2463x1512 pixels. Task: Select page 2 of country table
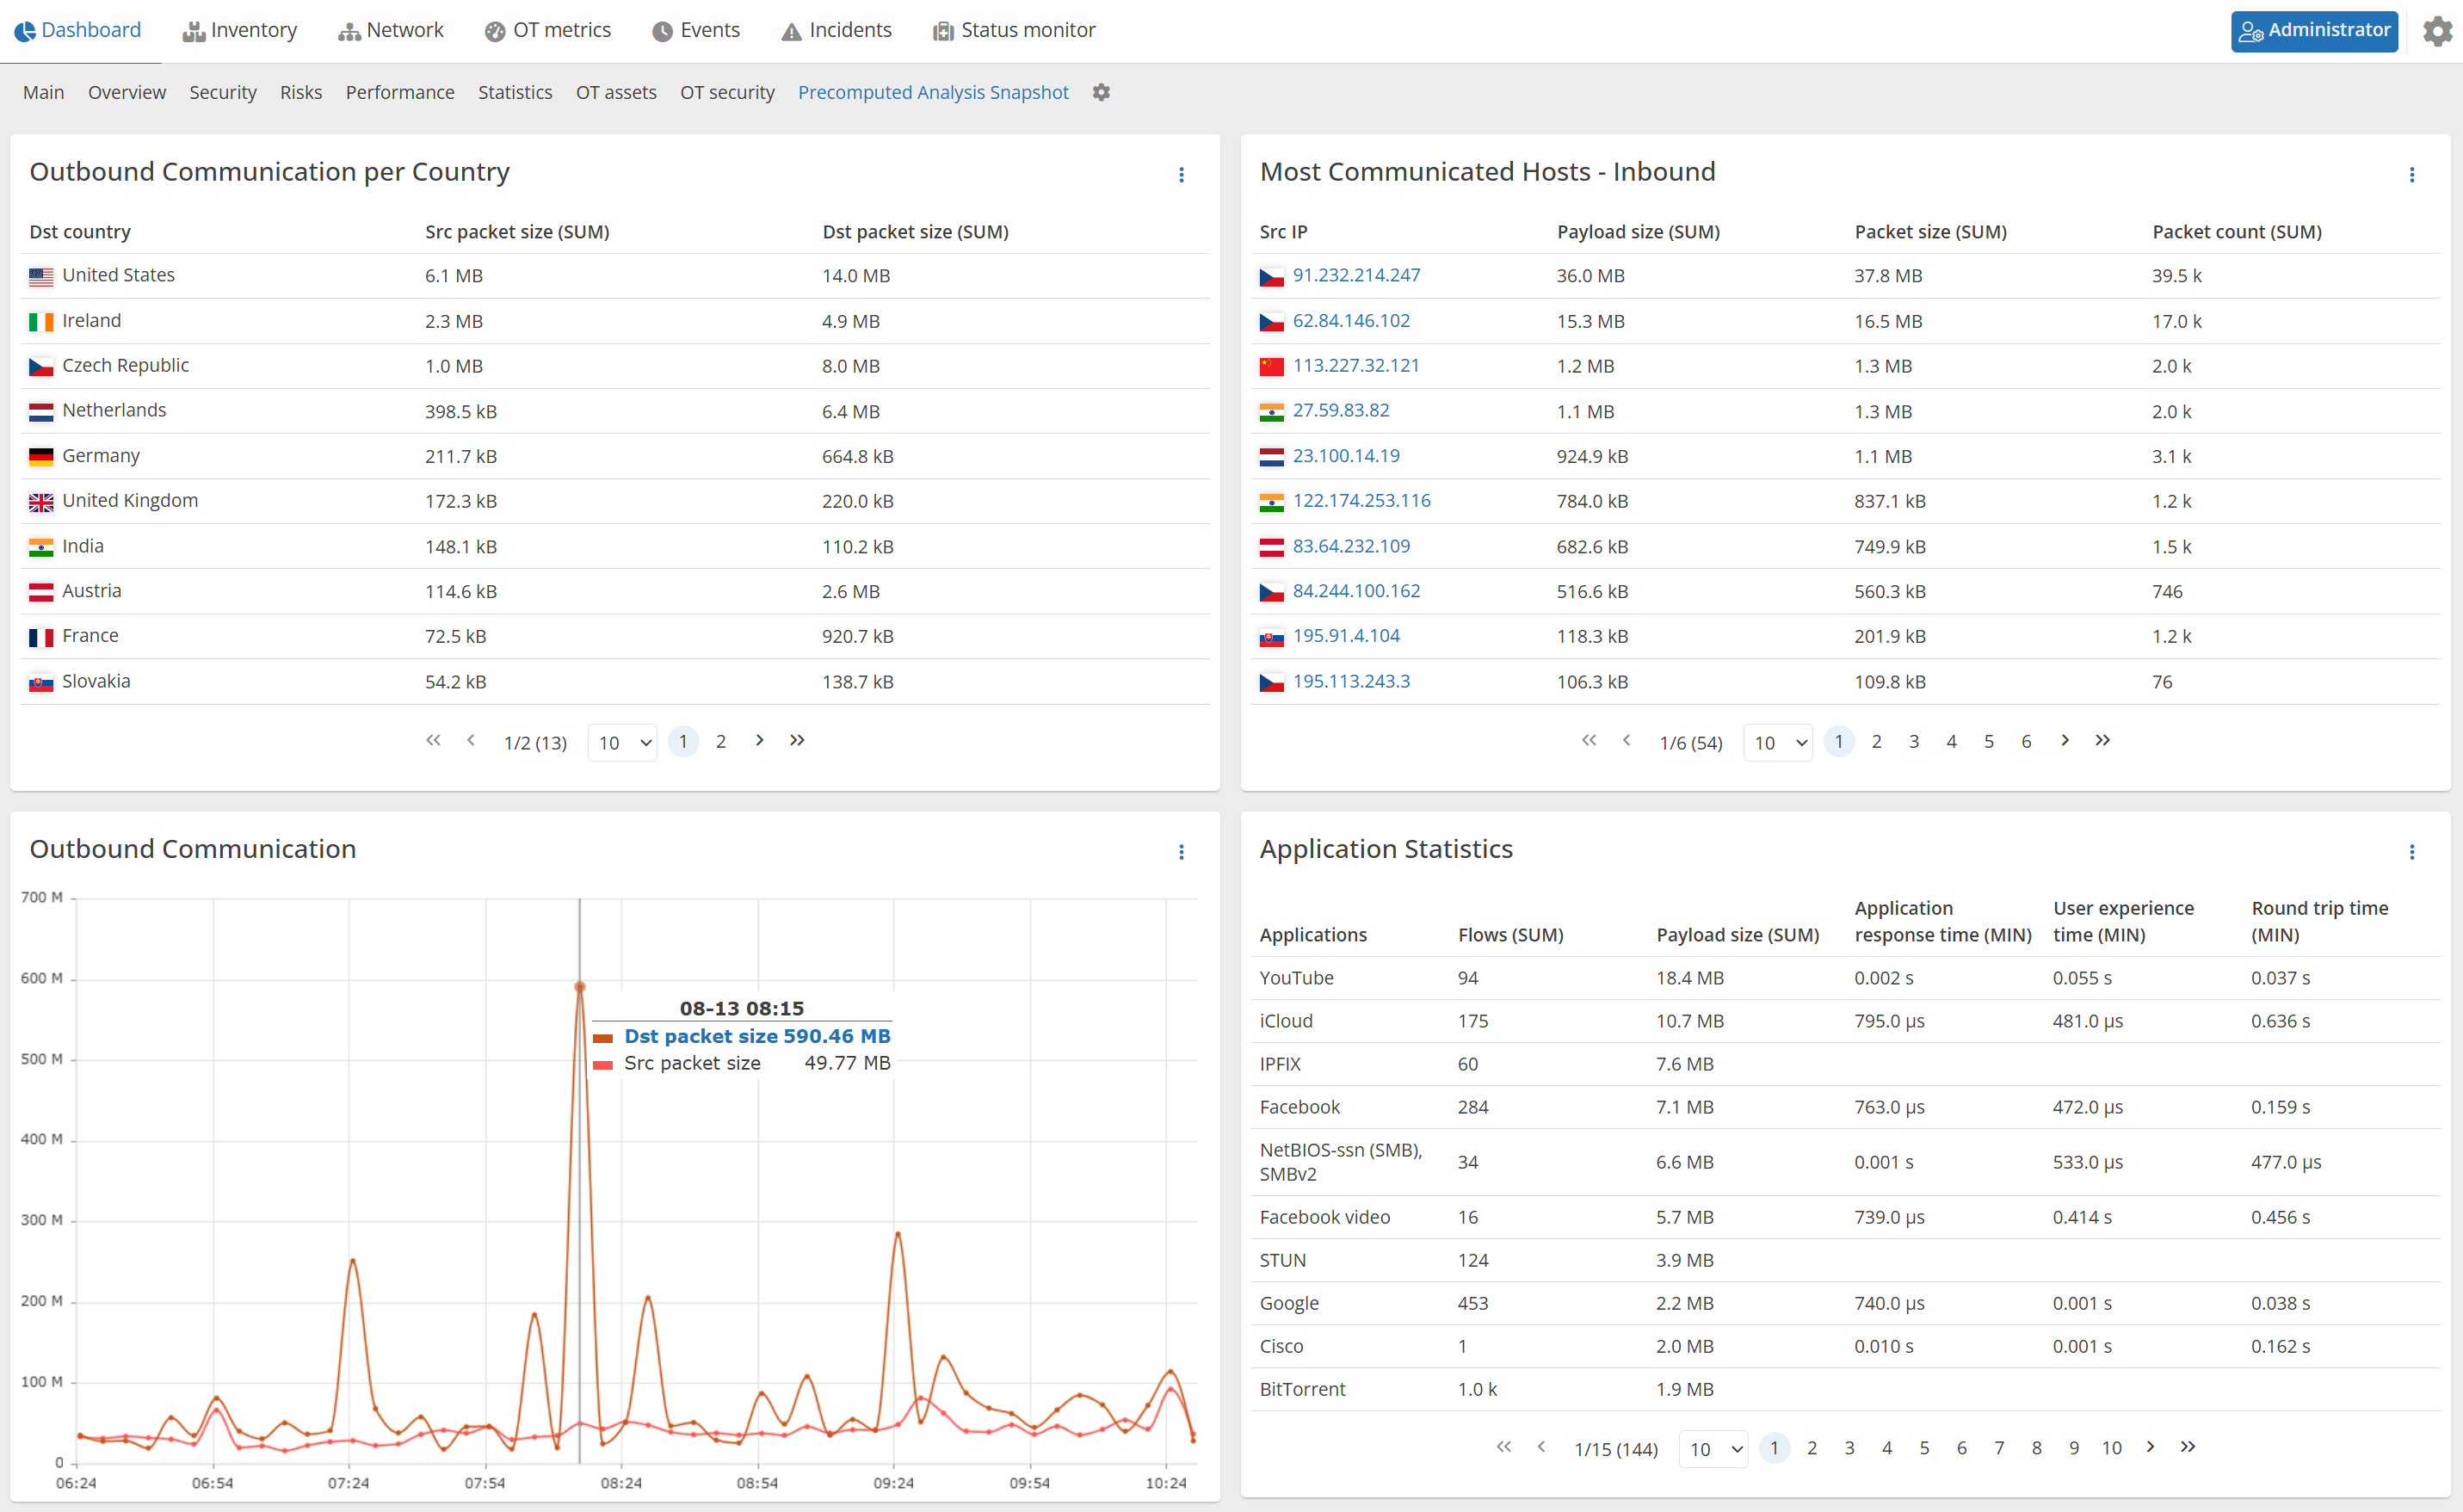click(x=720, y=741)
